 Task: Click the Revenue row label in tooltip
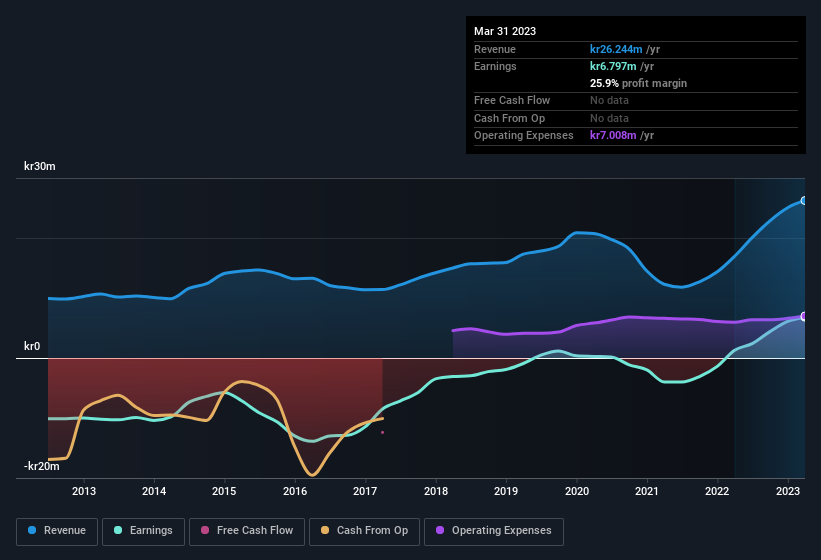[x=495, y=49]
